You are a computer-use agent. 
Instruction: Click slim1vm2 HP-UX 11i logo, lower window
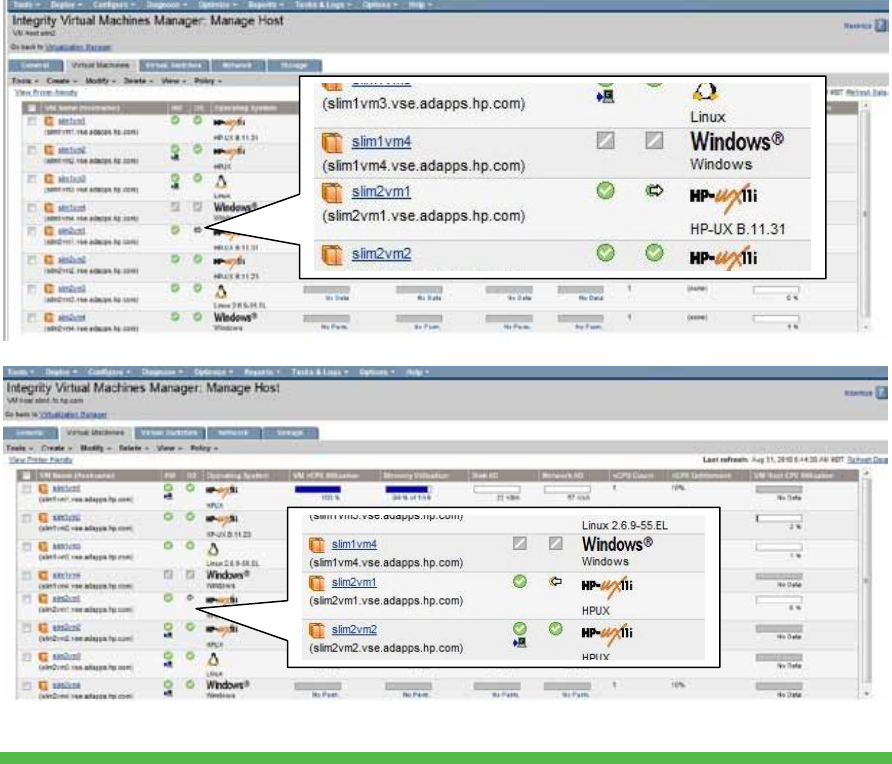(222, 519)
